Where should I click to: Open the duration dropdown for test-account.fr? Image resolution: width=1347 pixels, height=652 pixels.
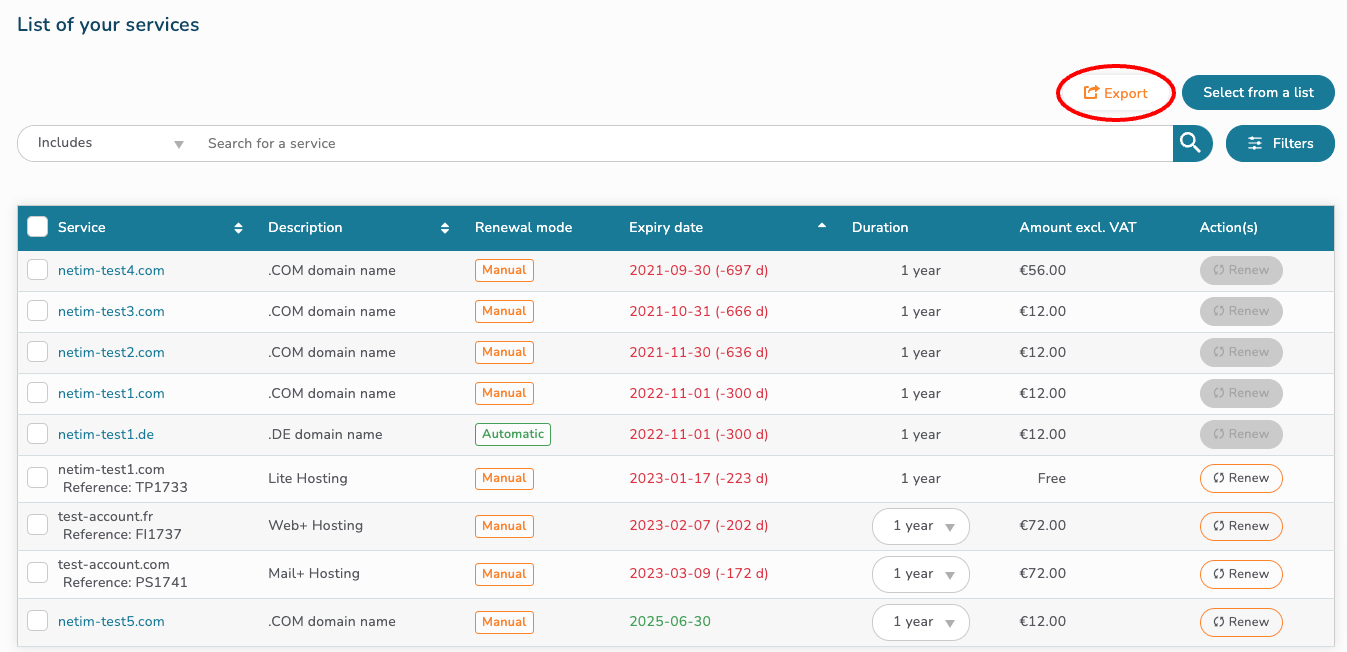coord(920,526)
